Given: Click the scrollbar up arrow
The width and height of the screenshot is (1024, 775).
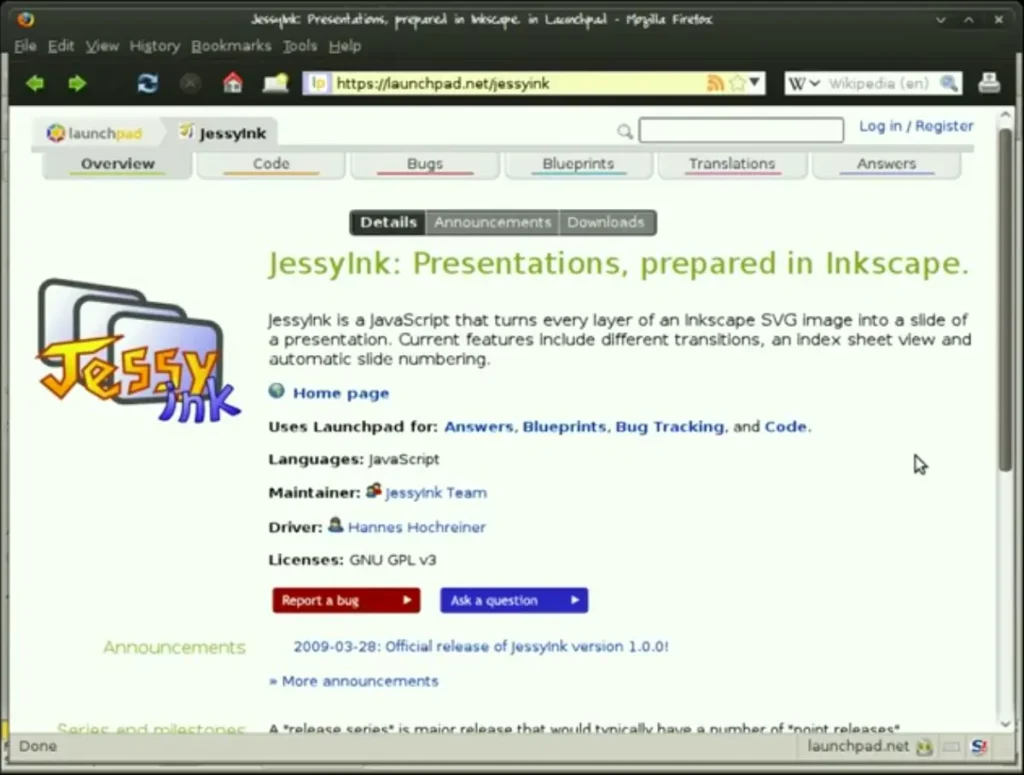Looking at the screenshot, I should (1005, 115).
